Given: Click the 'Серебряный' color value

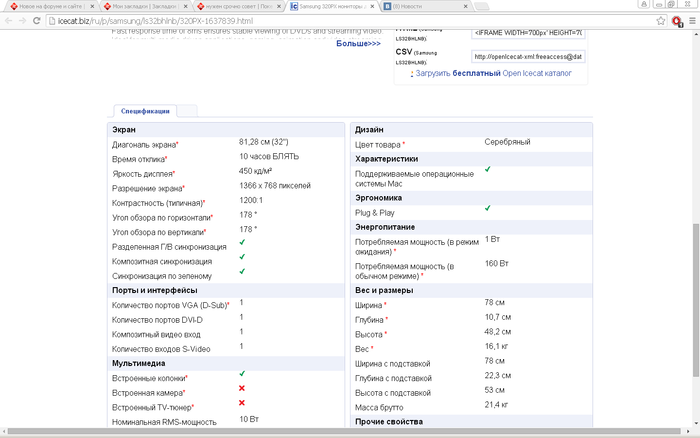Looking at the screenshot, I should pyautogui.click(x=507, y=142).
